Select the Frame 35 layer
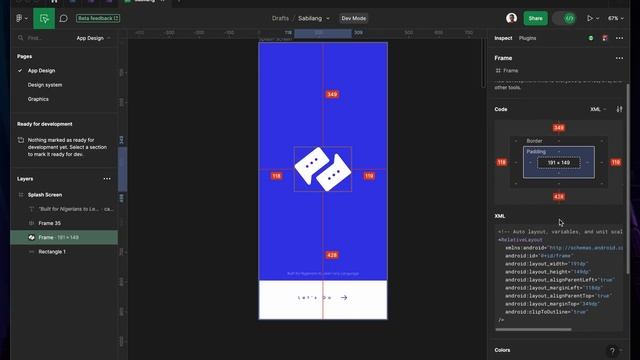 (x=64, y=223)
